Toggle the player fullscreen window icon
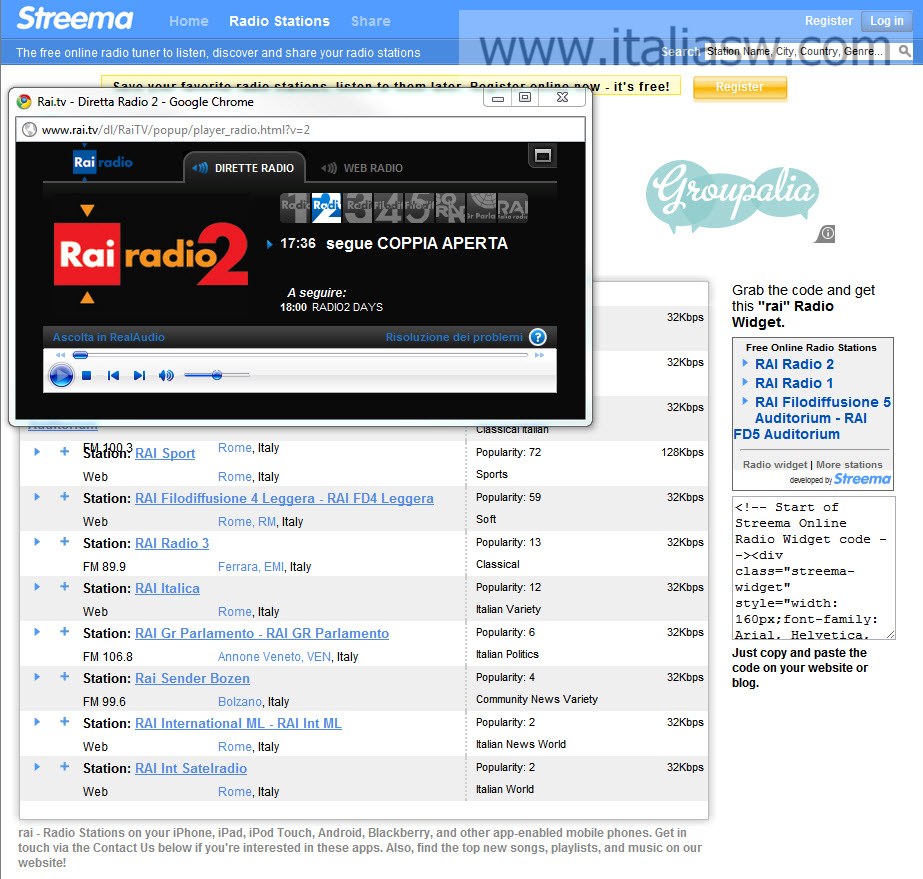The height and width of the screenshot is (879, 923). coord(542,155)
